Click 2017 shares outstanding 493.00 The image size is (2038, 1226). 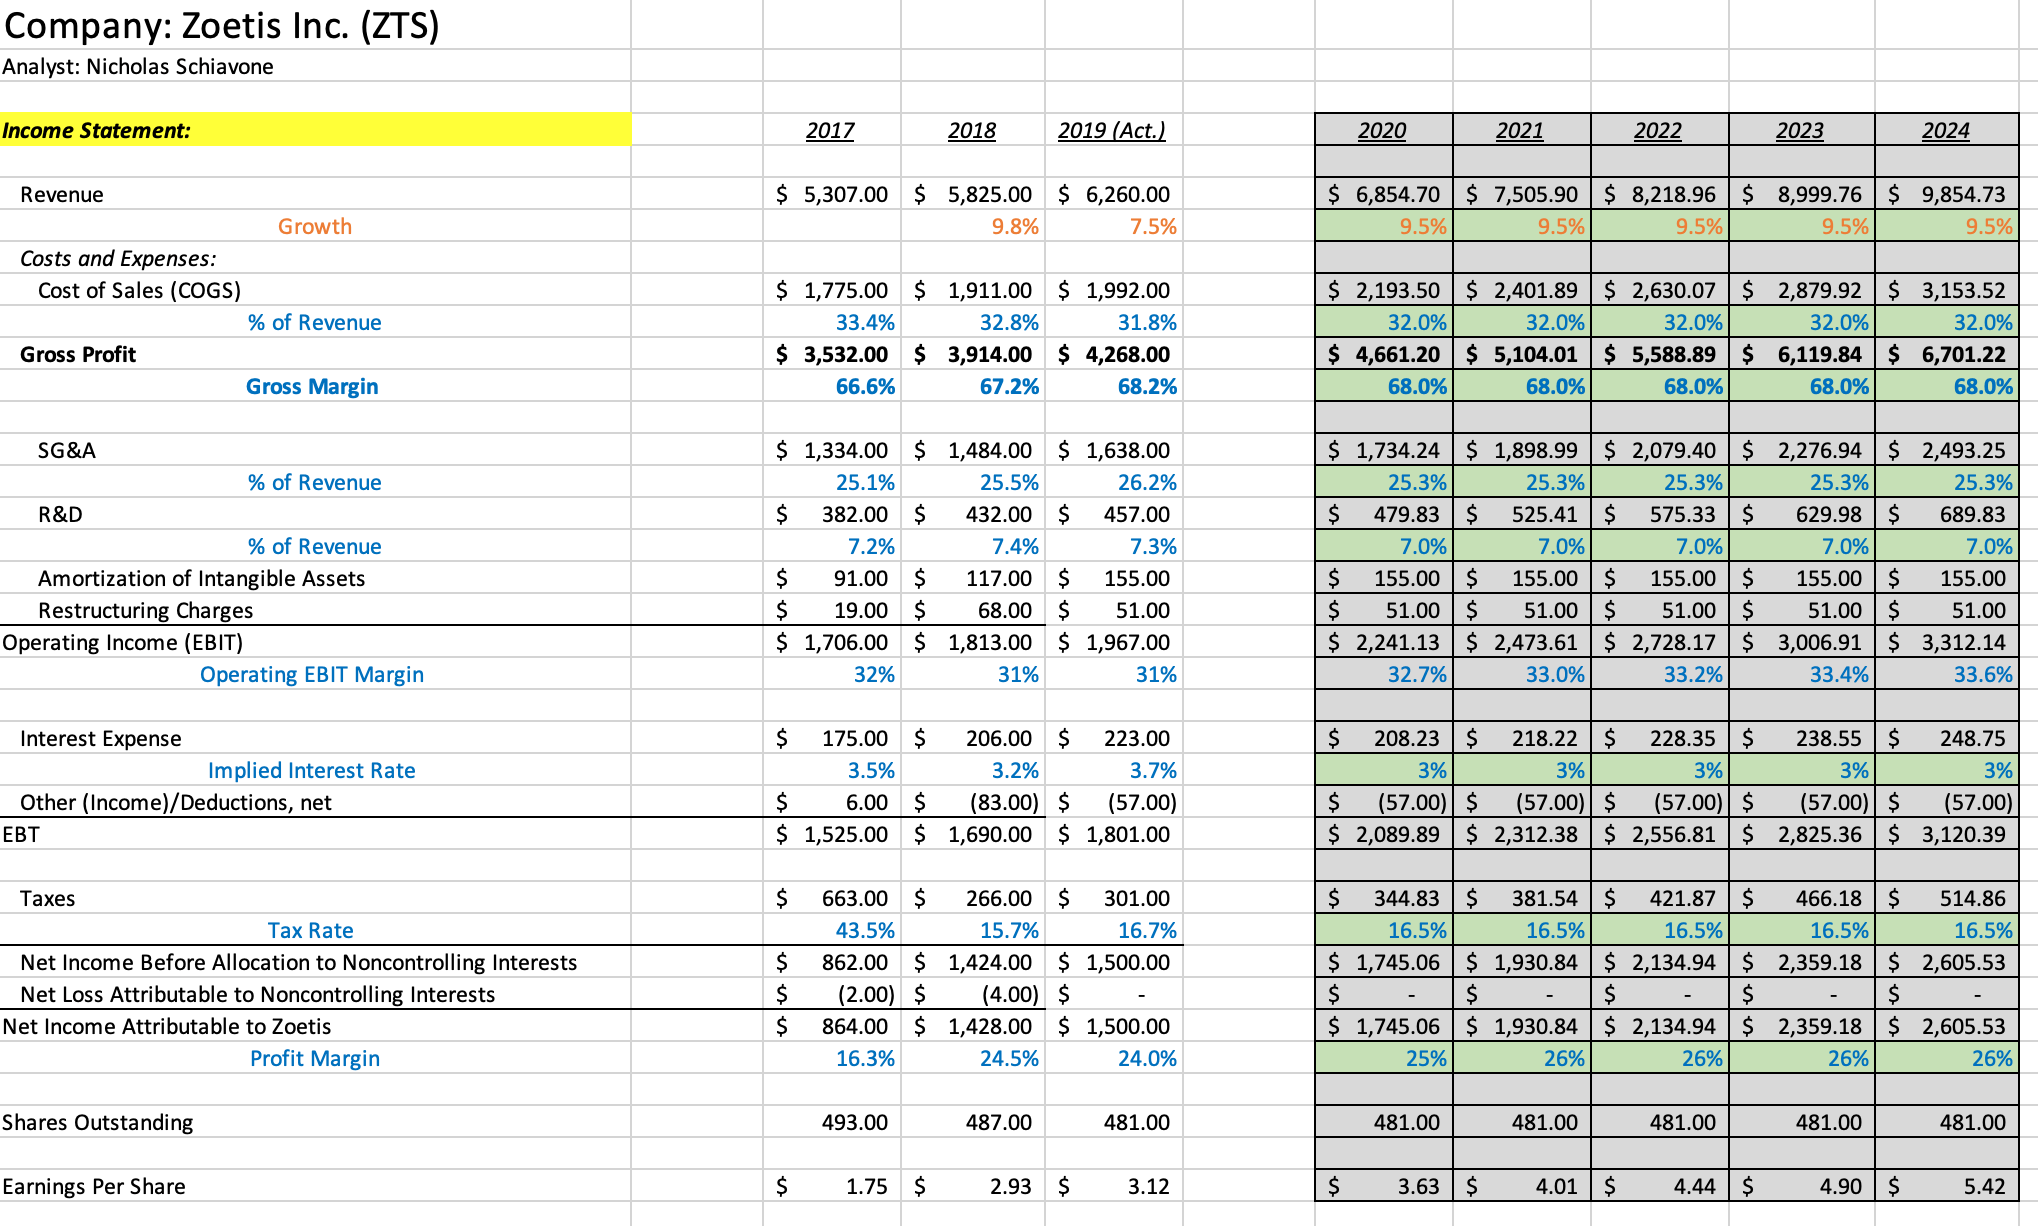pos(855,1123)
